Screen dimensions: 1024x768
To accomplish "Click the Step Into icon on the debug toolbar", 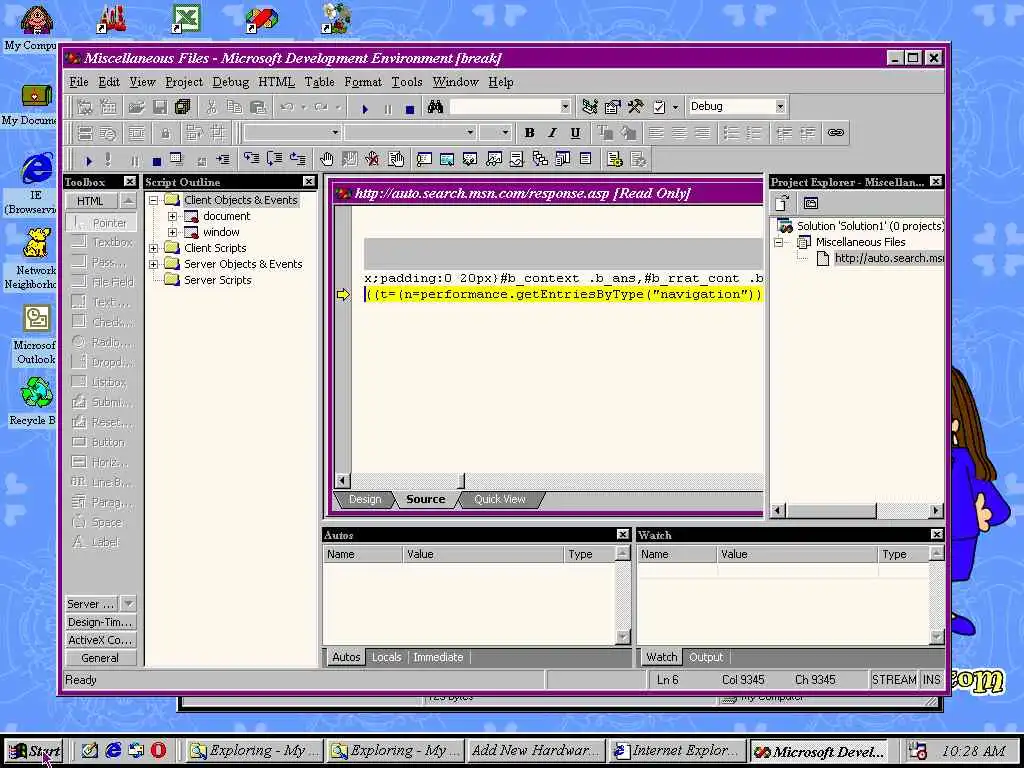I will point(251,159).
